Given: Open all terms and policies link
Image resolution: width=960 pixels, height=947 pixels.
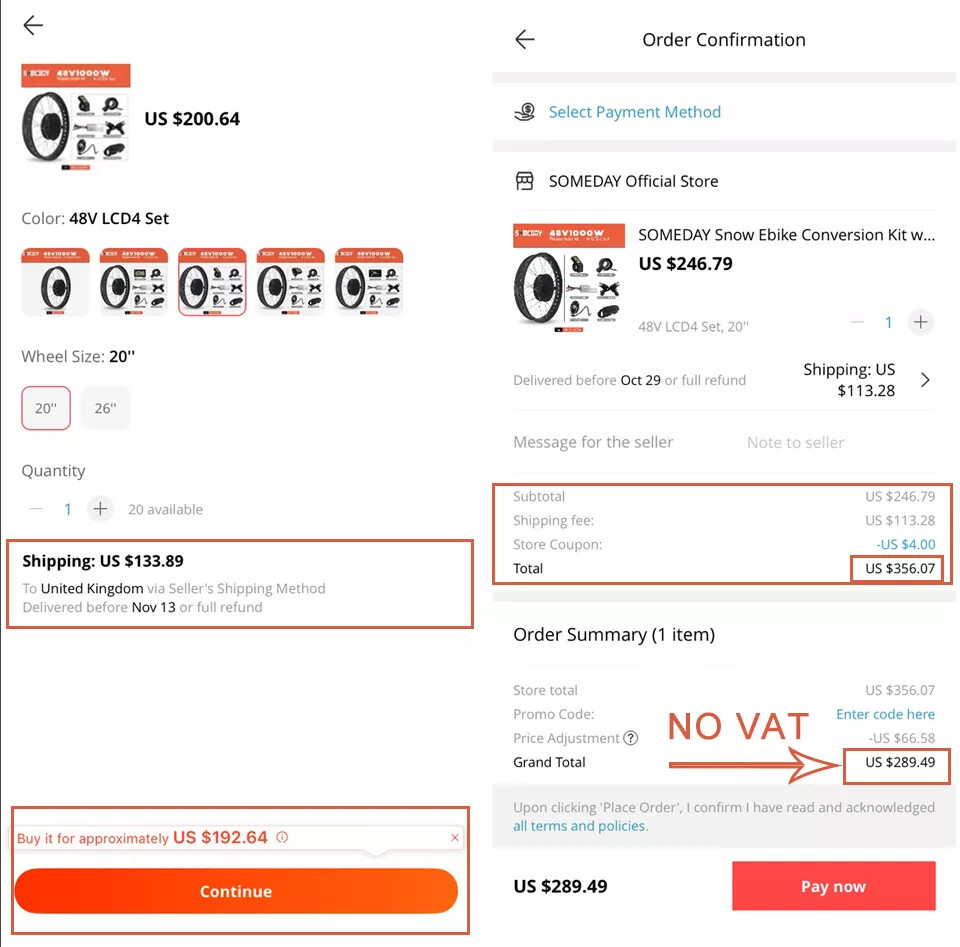Looking at the screenshot, I should [x=580, y=826].
